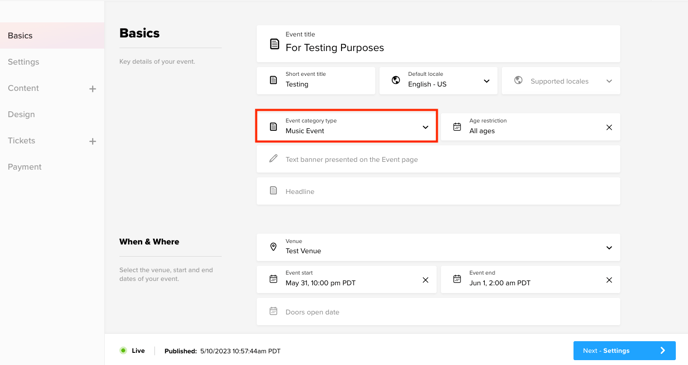Open Tickets in the sidebar
The width and height of the screenshot is (688, 365).
21,141
